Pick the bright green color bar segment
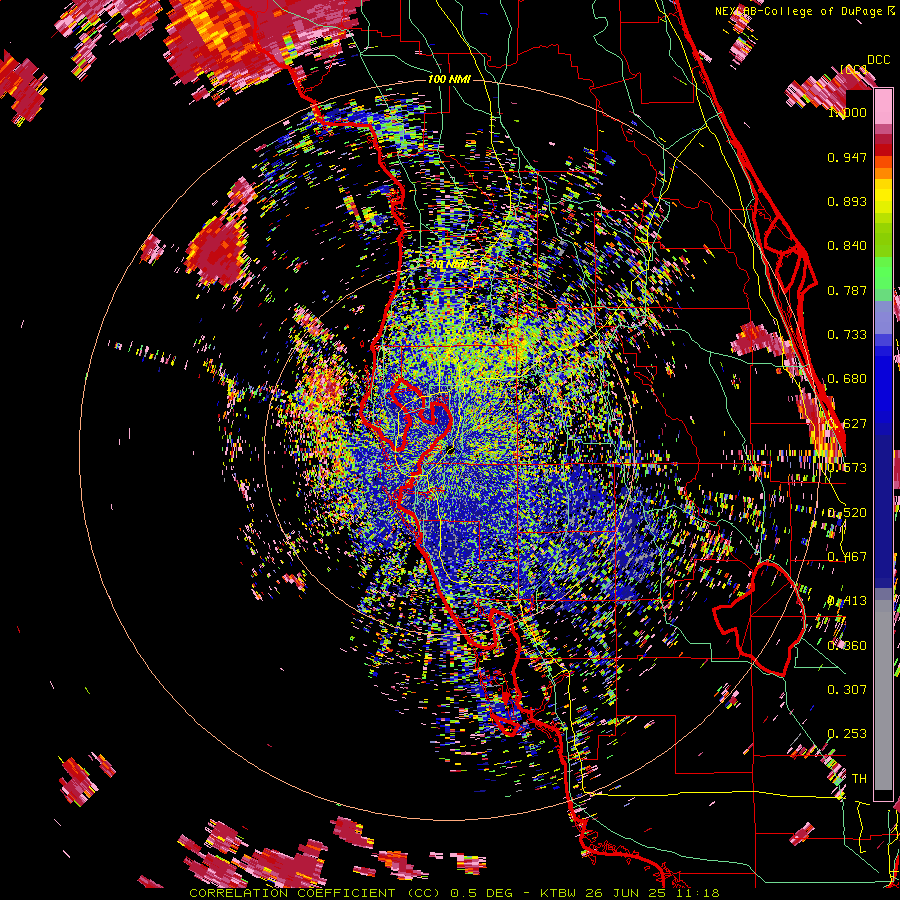The width and height of the screenshot is (900, 900). [x=883, y=273]
